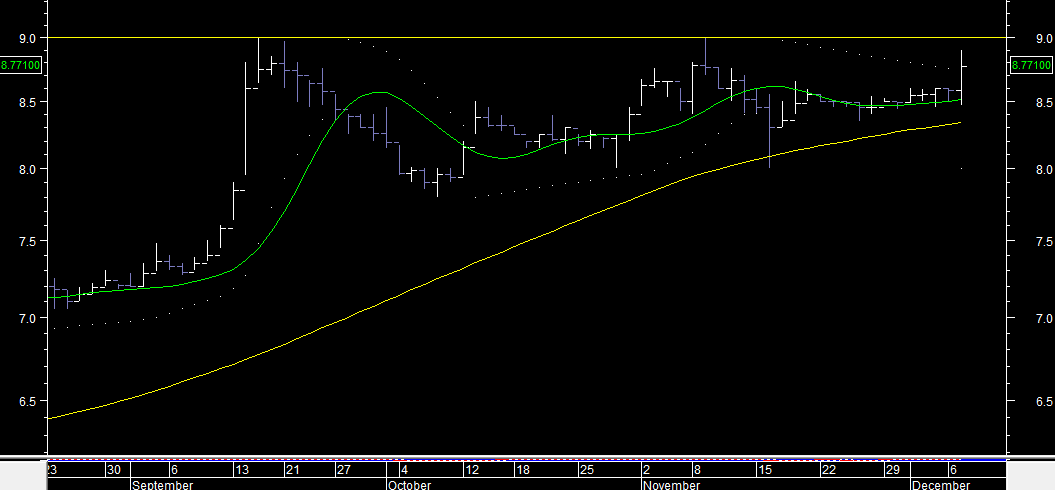Click the tall white breakout bar in mid-September
1055x490 pixels.
(246, 118)
